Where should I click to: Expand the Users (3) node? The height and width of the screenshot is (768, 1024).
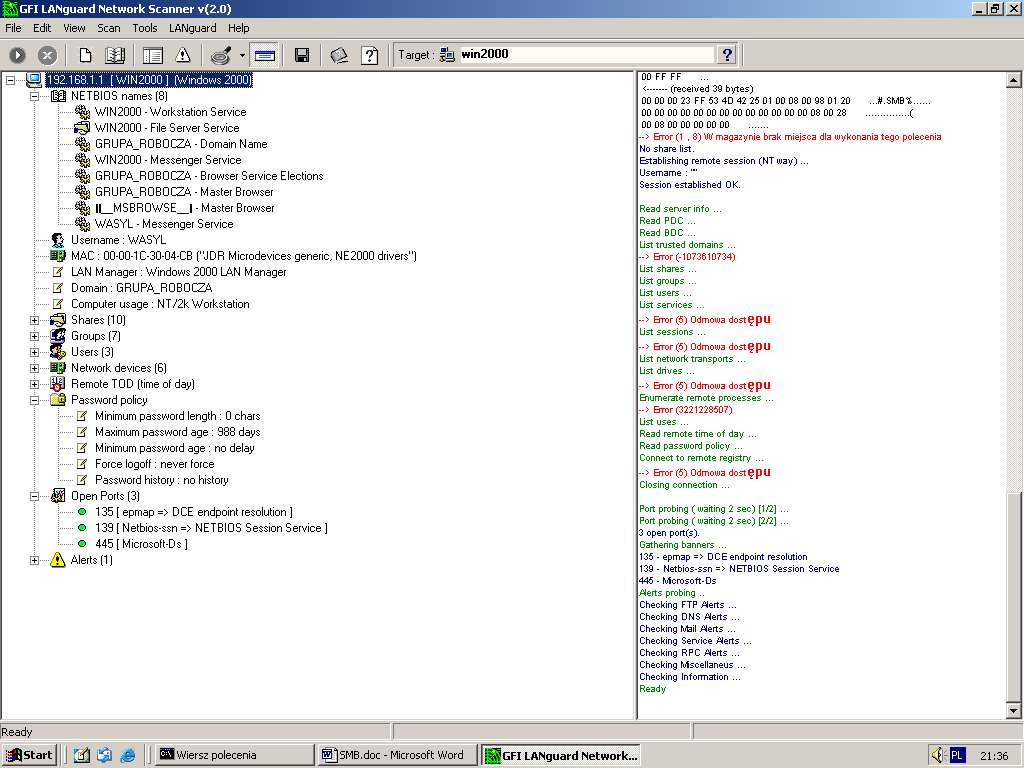(x=35, y=353)
